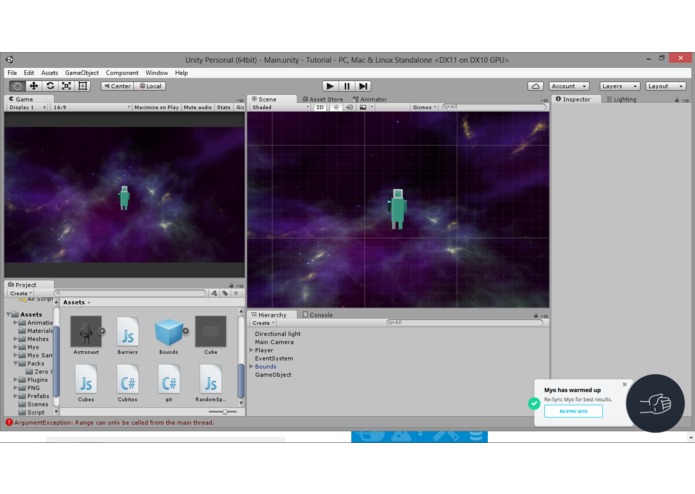Switch to the Animator tab

370,99
